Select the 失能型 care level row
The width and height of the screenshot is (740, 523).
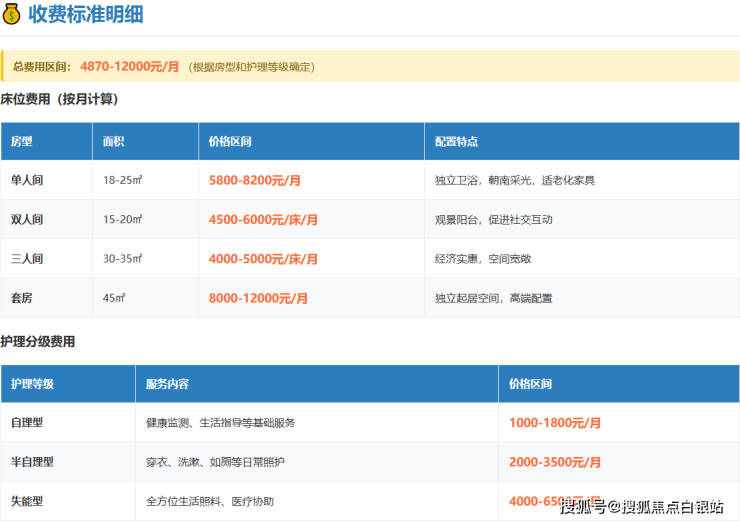click(27, 501)
